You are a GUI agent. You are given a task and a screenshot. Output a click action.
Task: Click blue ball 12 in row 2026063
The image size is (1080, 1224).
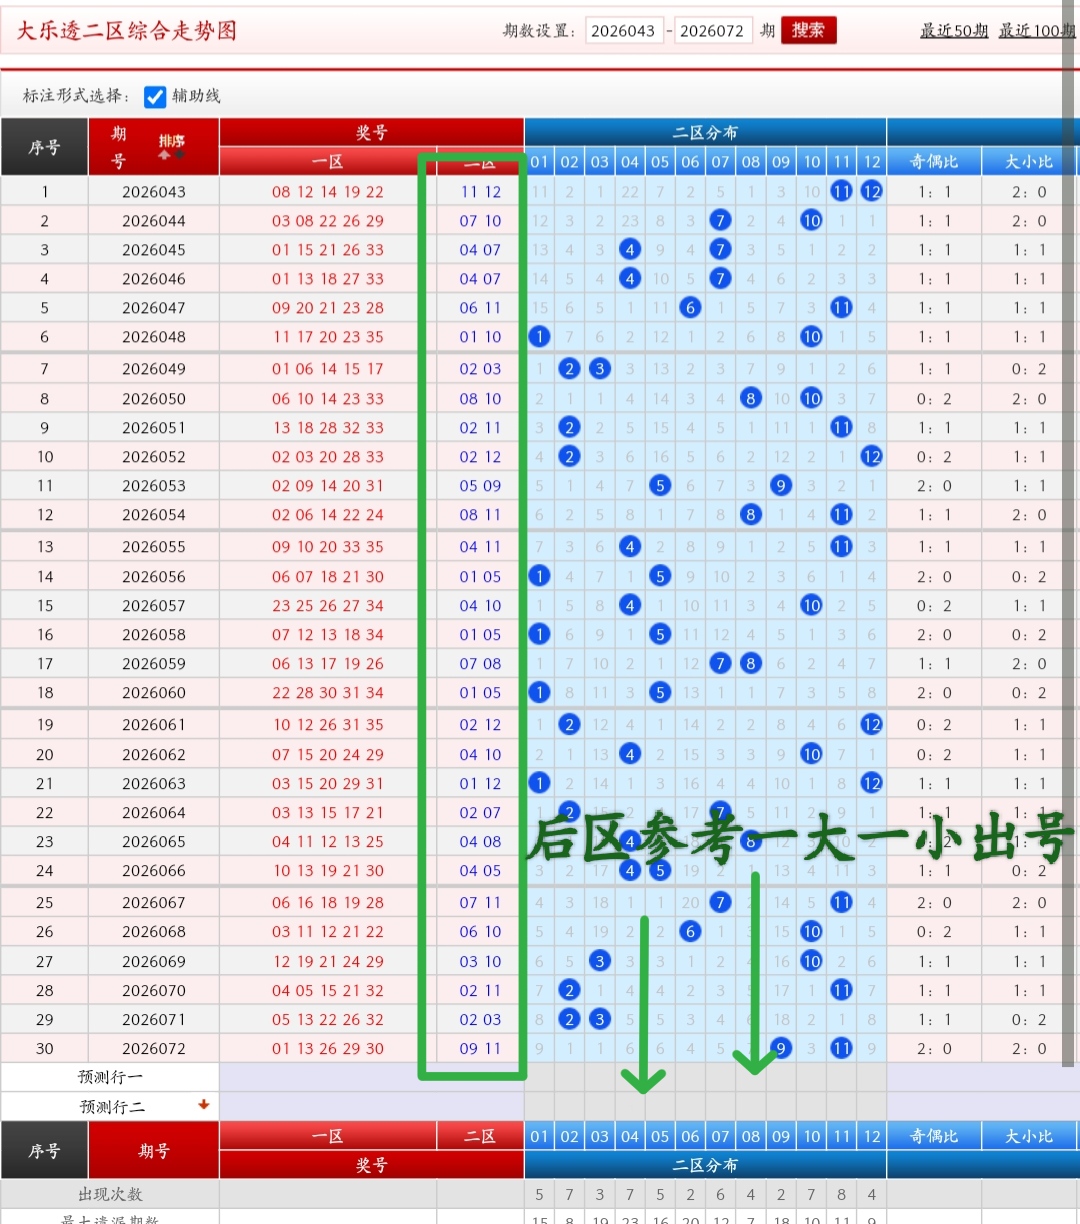pos(872,783)
